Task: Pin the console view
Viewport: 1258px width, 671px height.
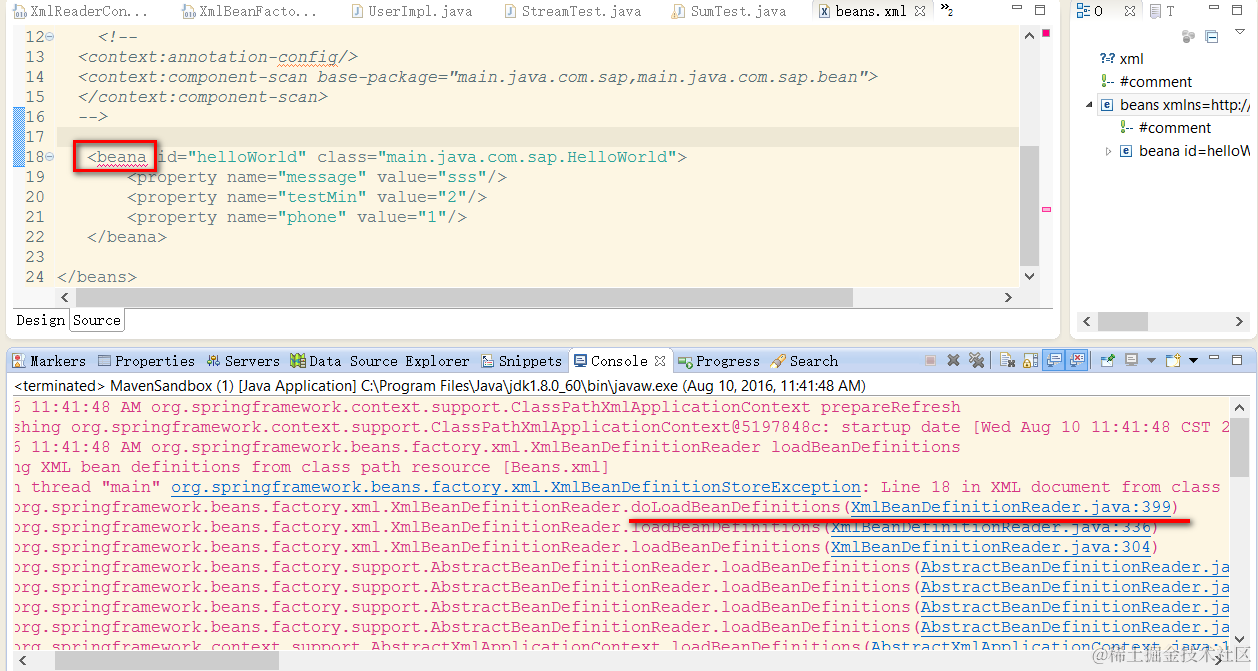Action: pyautogui.click(x=1108, y=361)
